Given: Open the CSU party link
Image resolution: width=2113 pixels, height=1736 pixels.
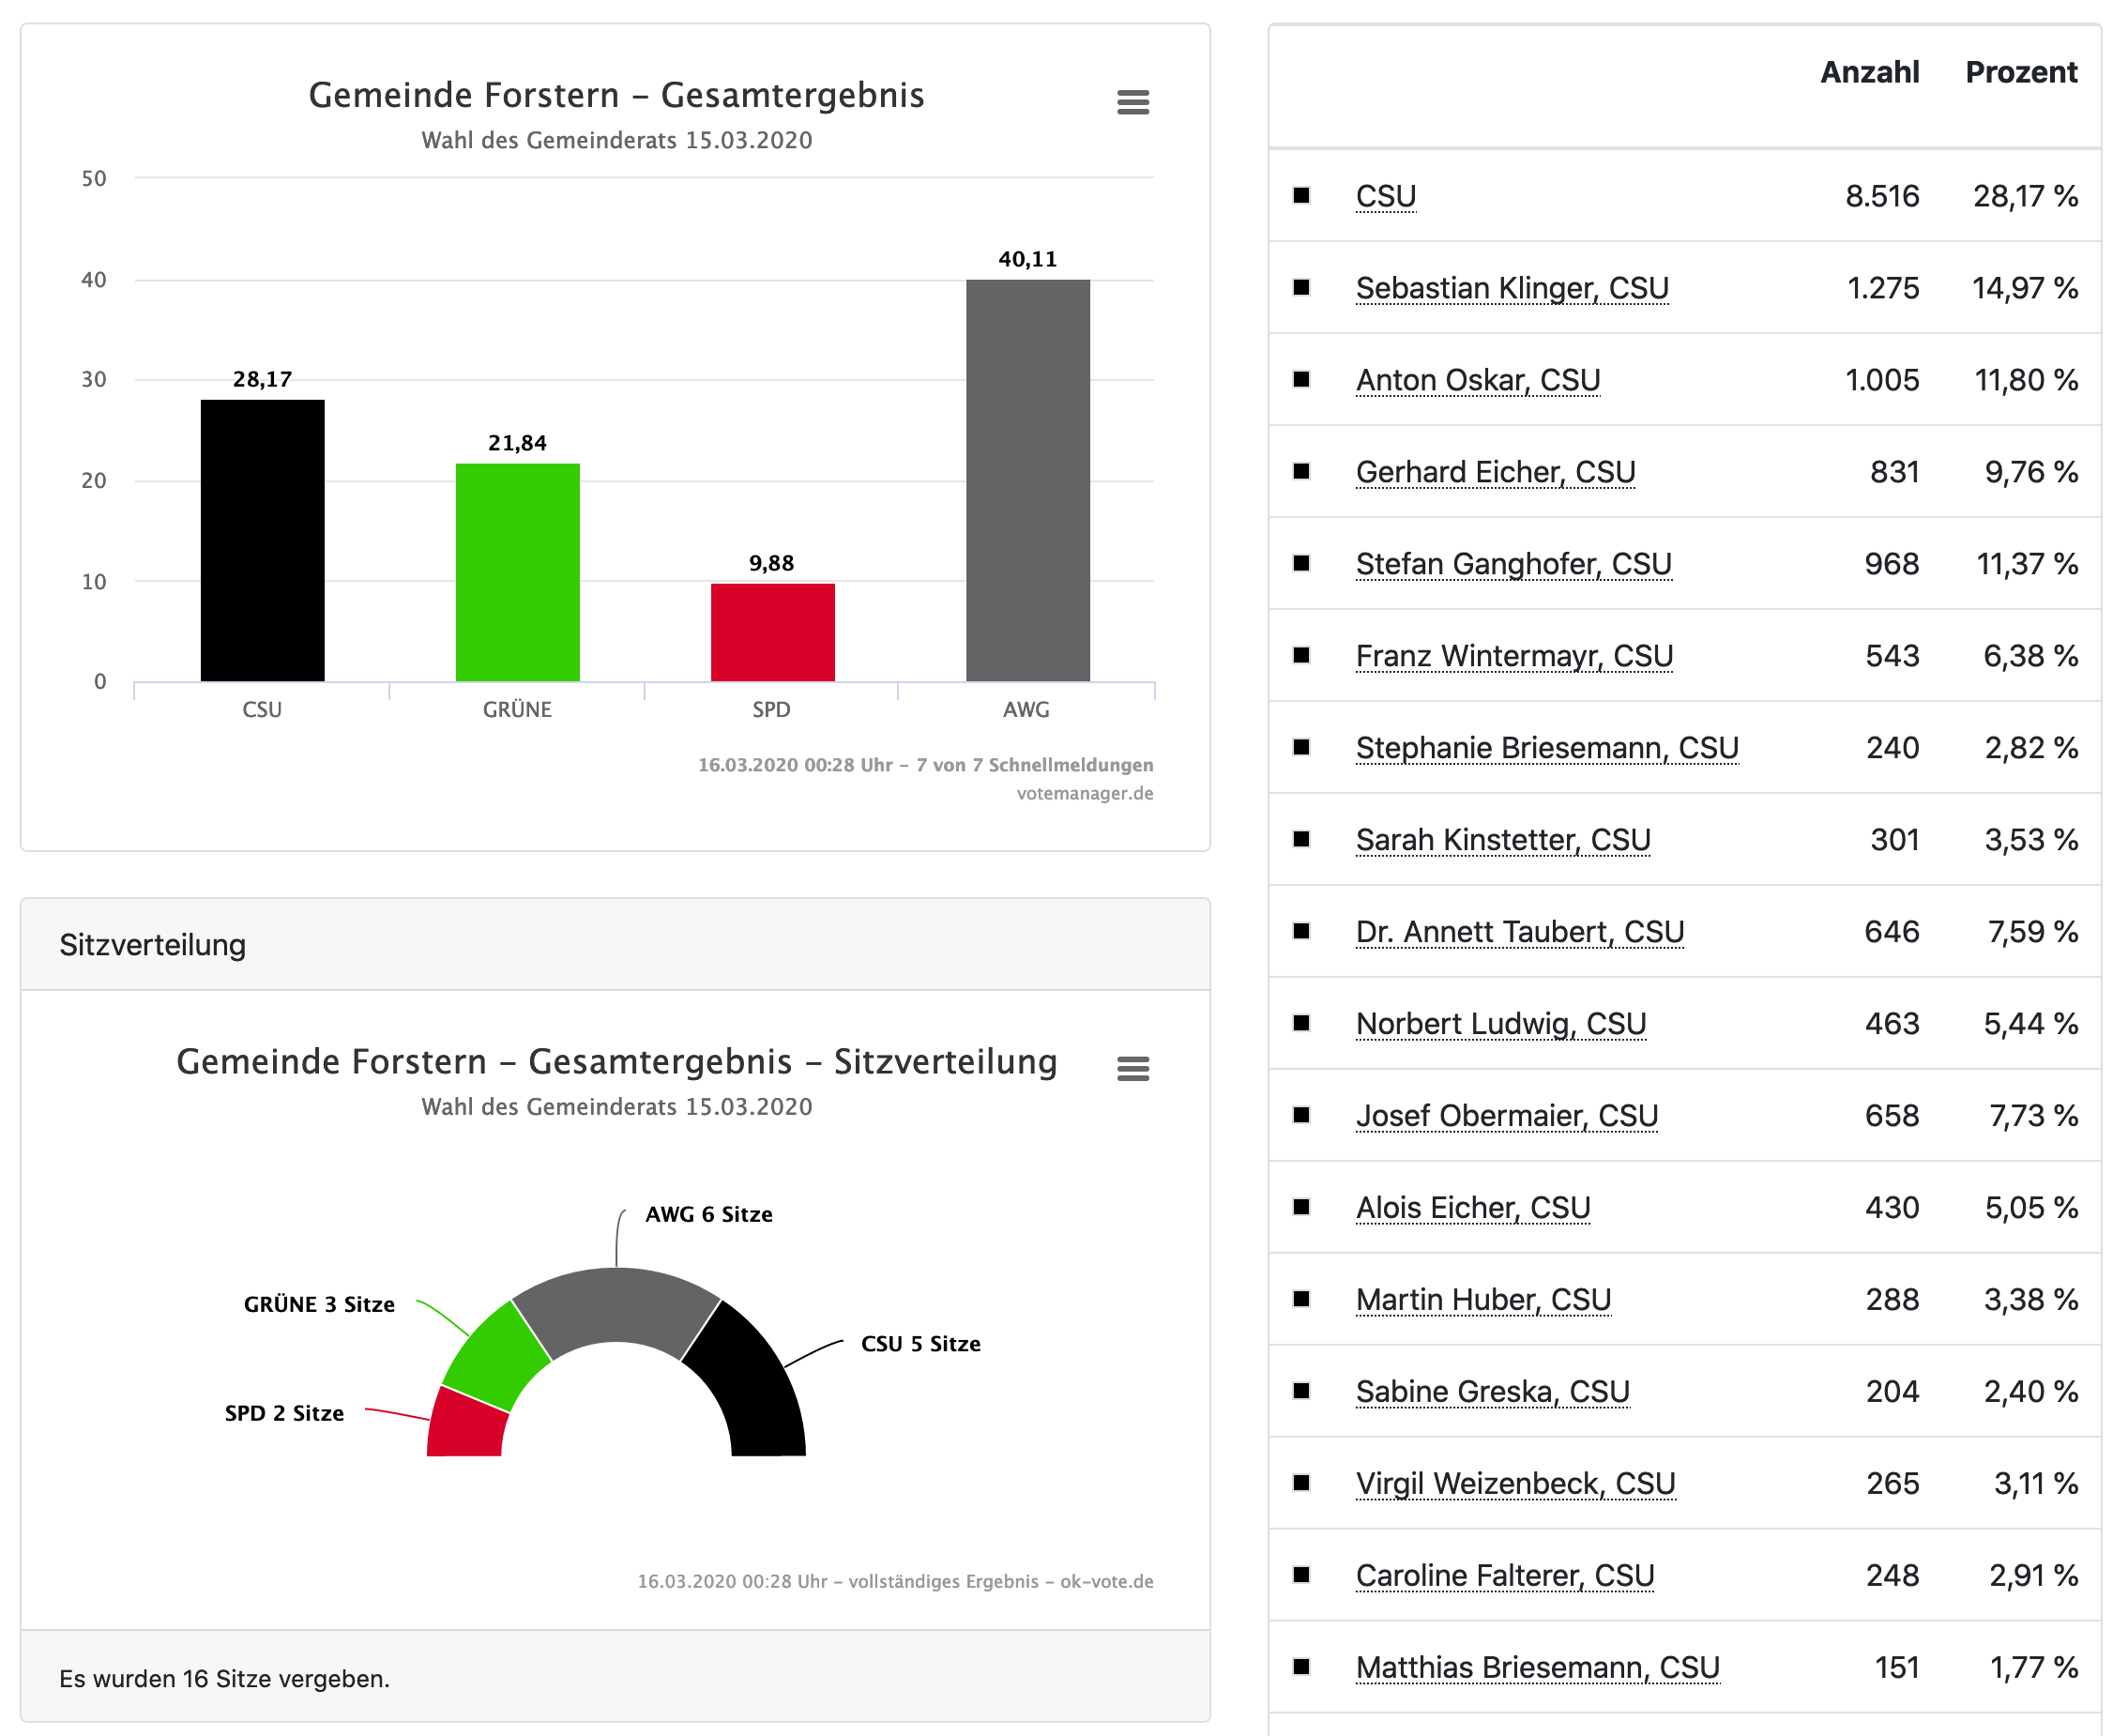Looking at the screenshot, I should pos(1385,196).
